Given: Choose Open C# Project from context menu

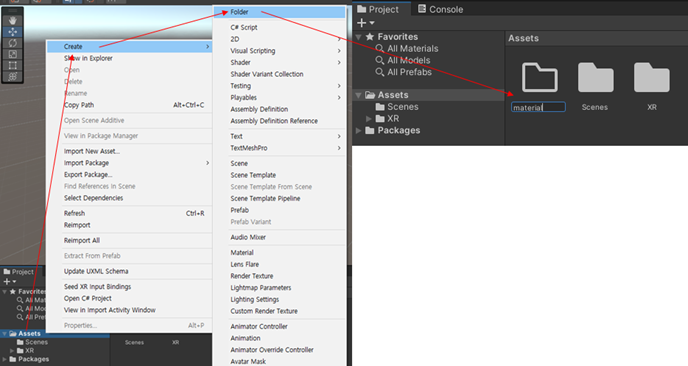Looking at the screenshot, I should click(x=88, y=298).
